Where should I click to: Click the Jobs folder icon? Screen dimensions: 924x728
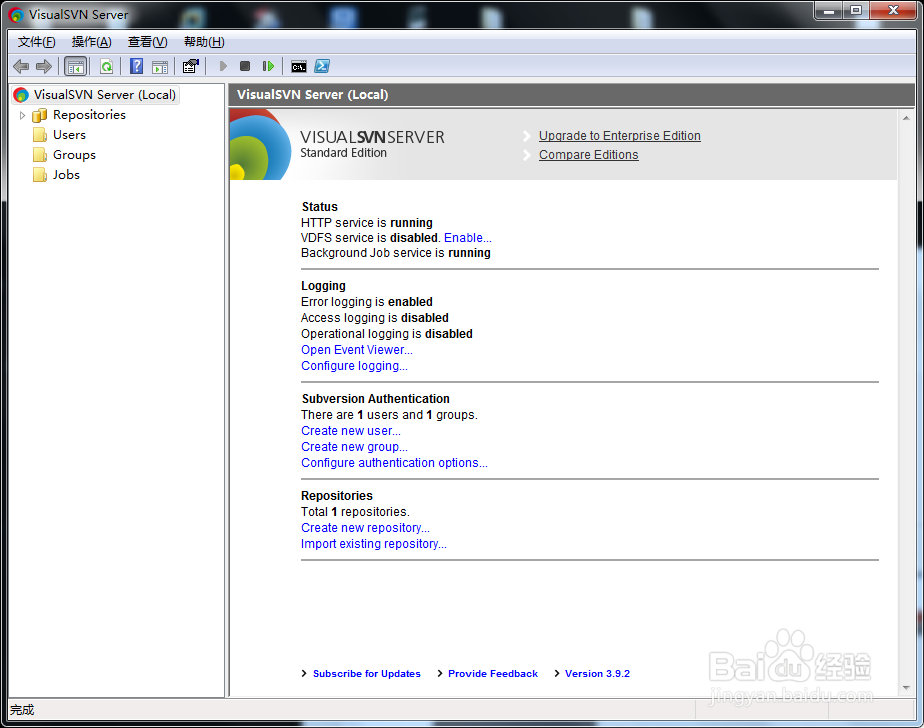click(x=40, y=175)
